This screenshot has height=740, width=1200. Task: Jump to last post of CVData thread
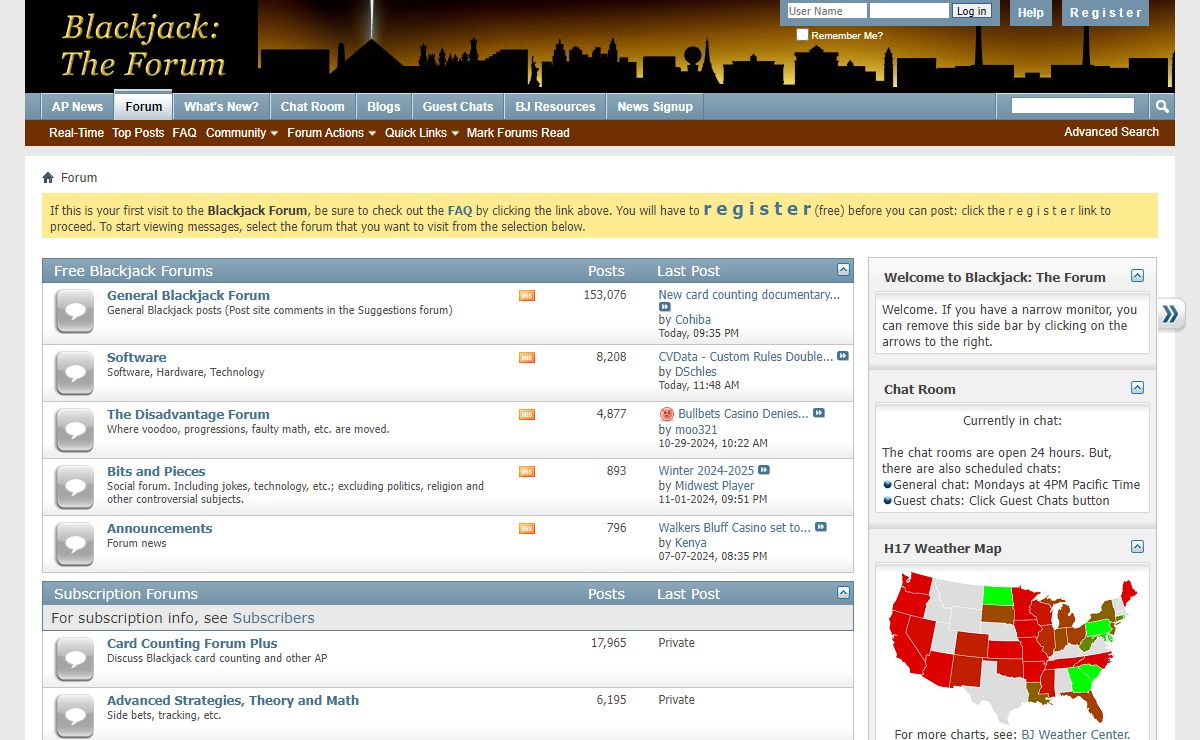tap(843, 356)
